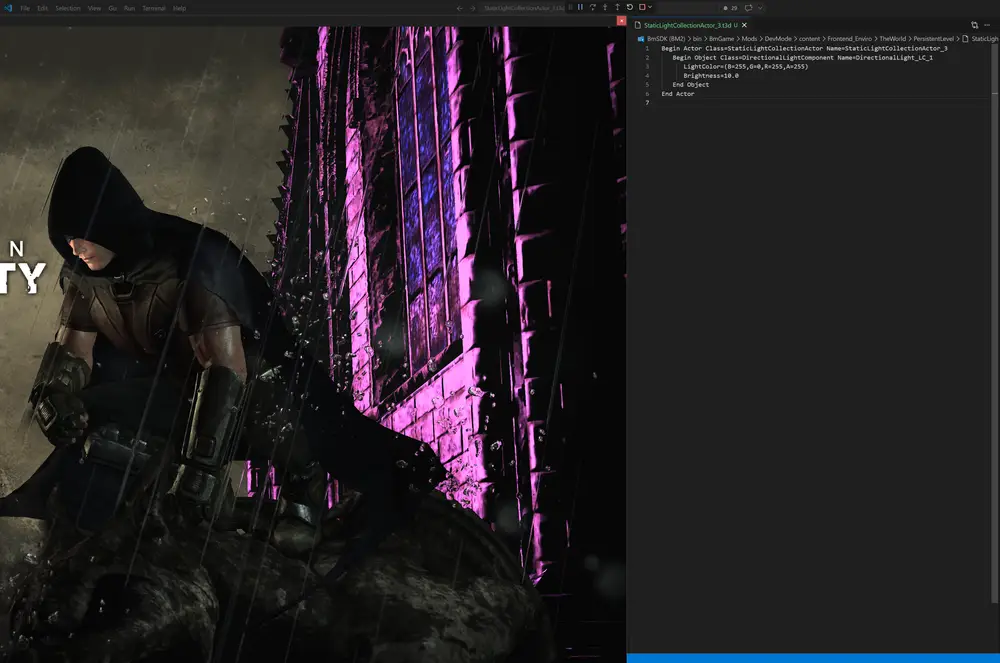The width and height of the screenshot is (1000, 663).
Task: Click the debug Step Over button
Action: tap(592, 8)
